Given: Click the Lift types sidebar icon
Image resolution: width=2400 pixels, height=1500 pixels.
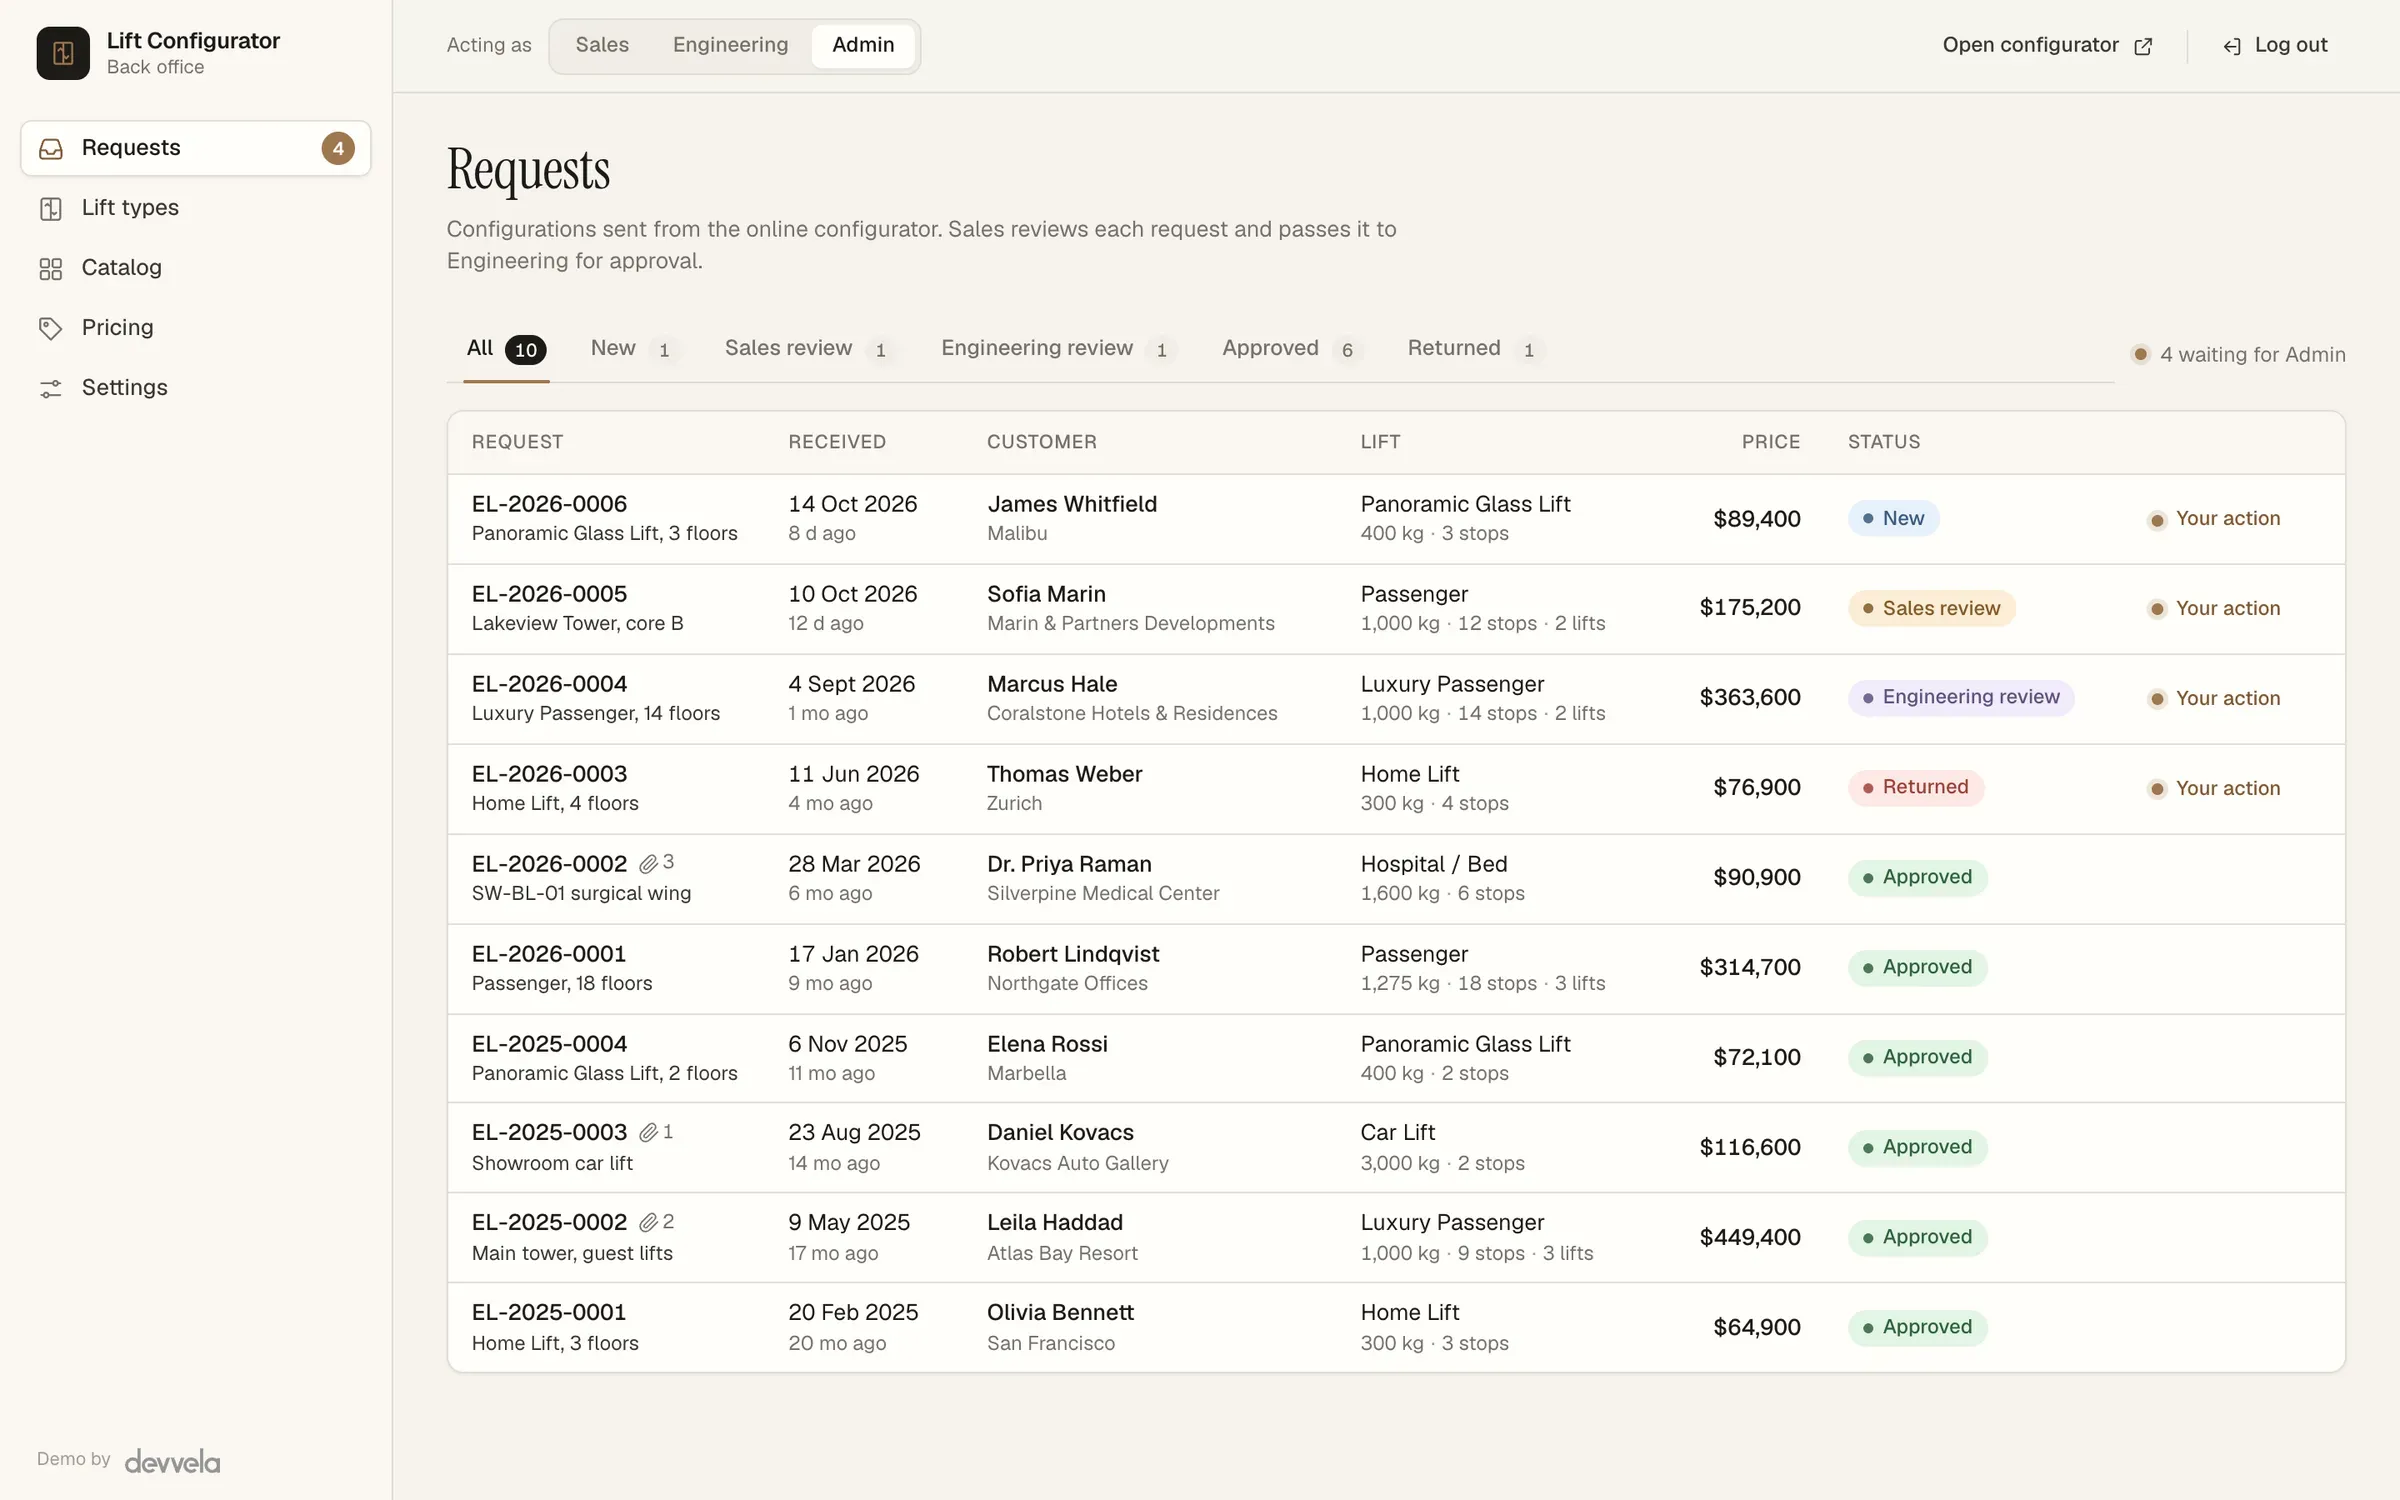Looking at the screenshot, I should click(x=51, y=209).
